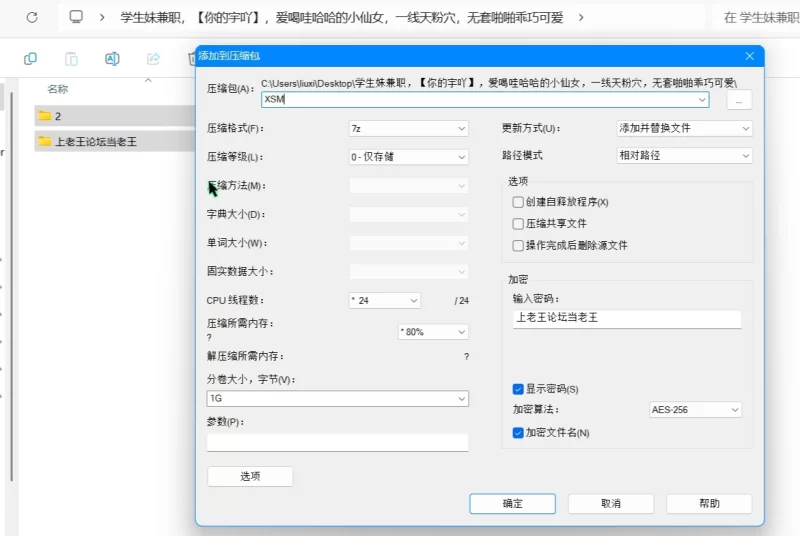The height and width of the screenshot is (536, 800).
Task: Click the 输入密码 password field
Action: point(627,319)
